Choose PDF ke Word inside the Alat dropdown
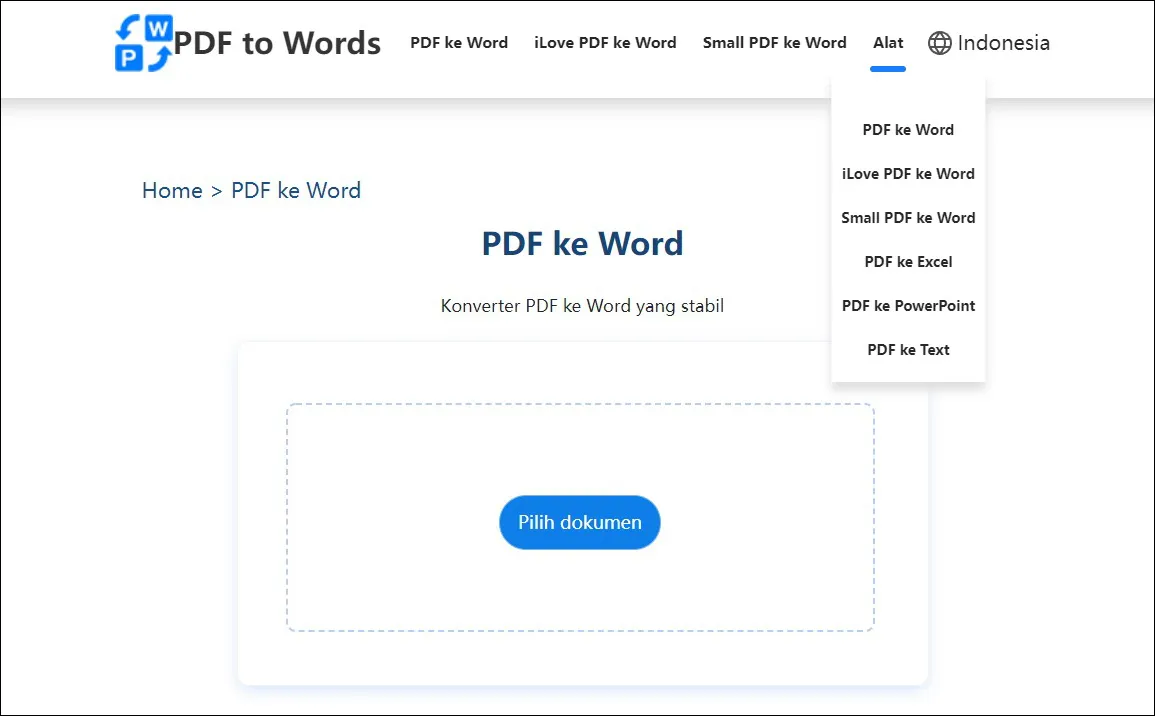The image size is (1155, 716). (x=908, y=129)
